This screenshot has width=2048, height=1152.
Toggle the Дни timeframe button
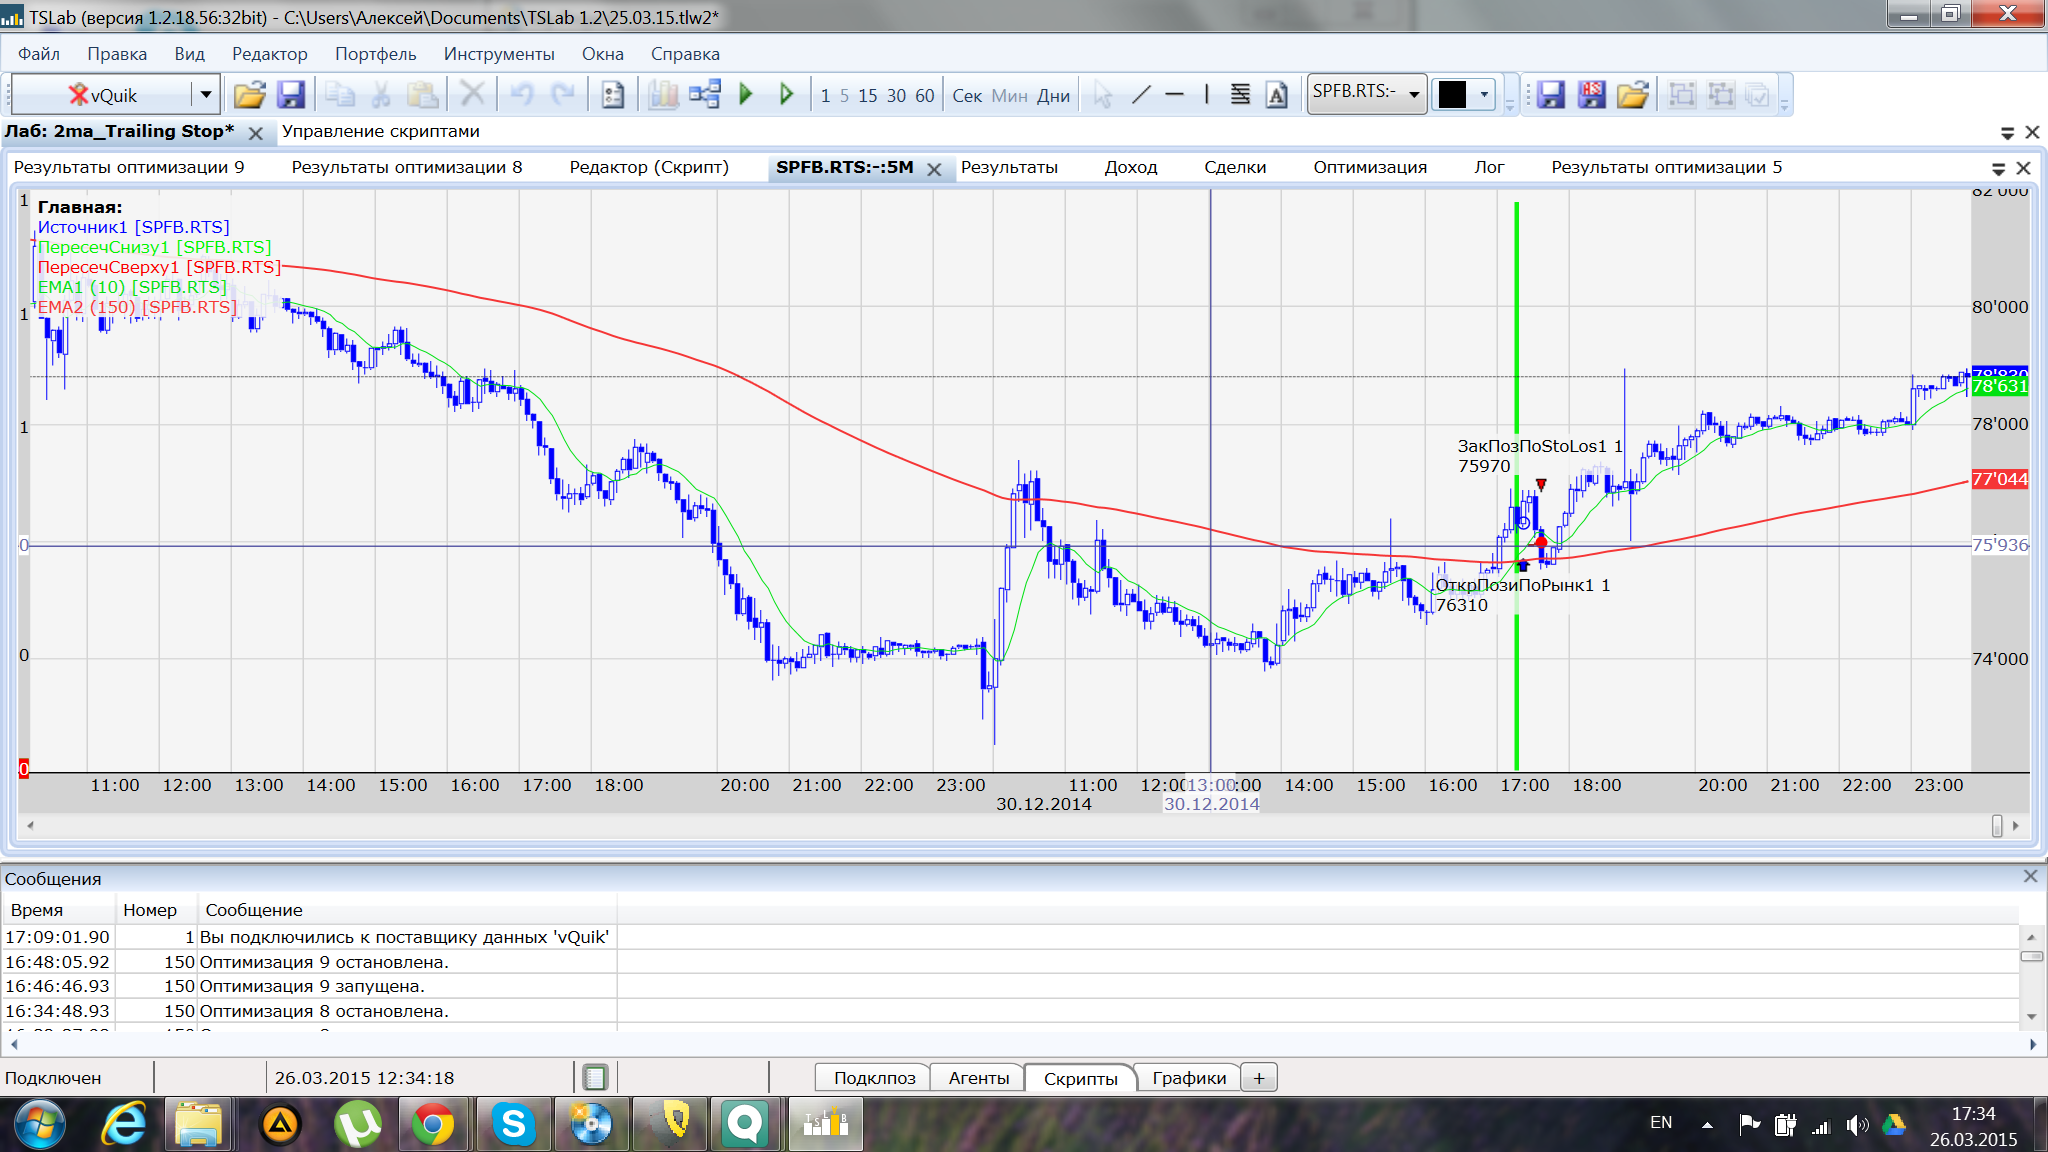[x=1053, y=96]
